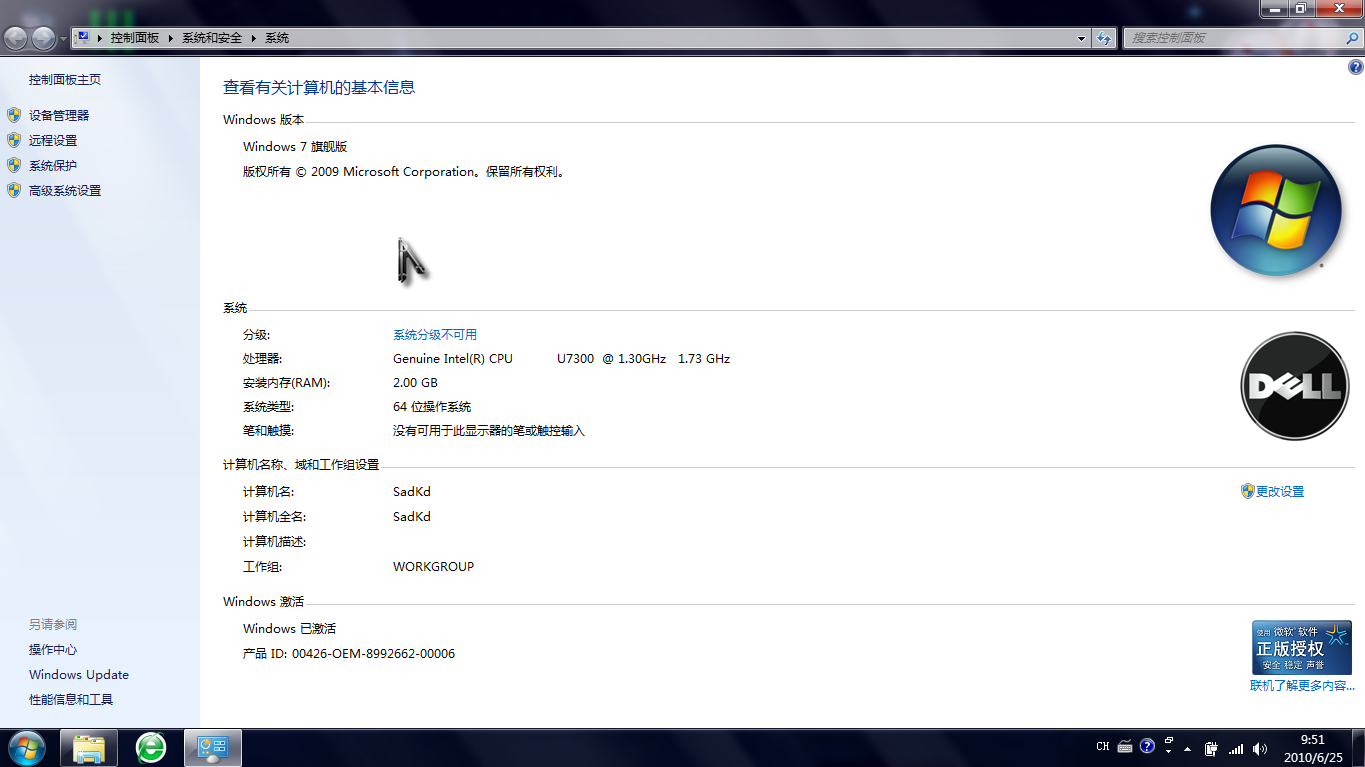Open 设备管理器 from the sidebar
1365x767 pixels.
click(59, 116)
